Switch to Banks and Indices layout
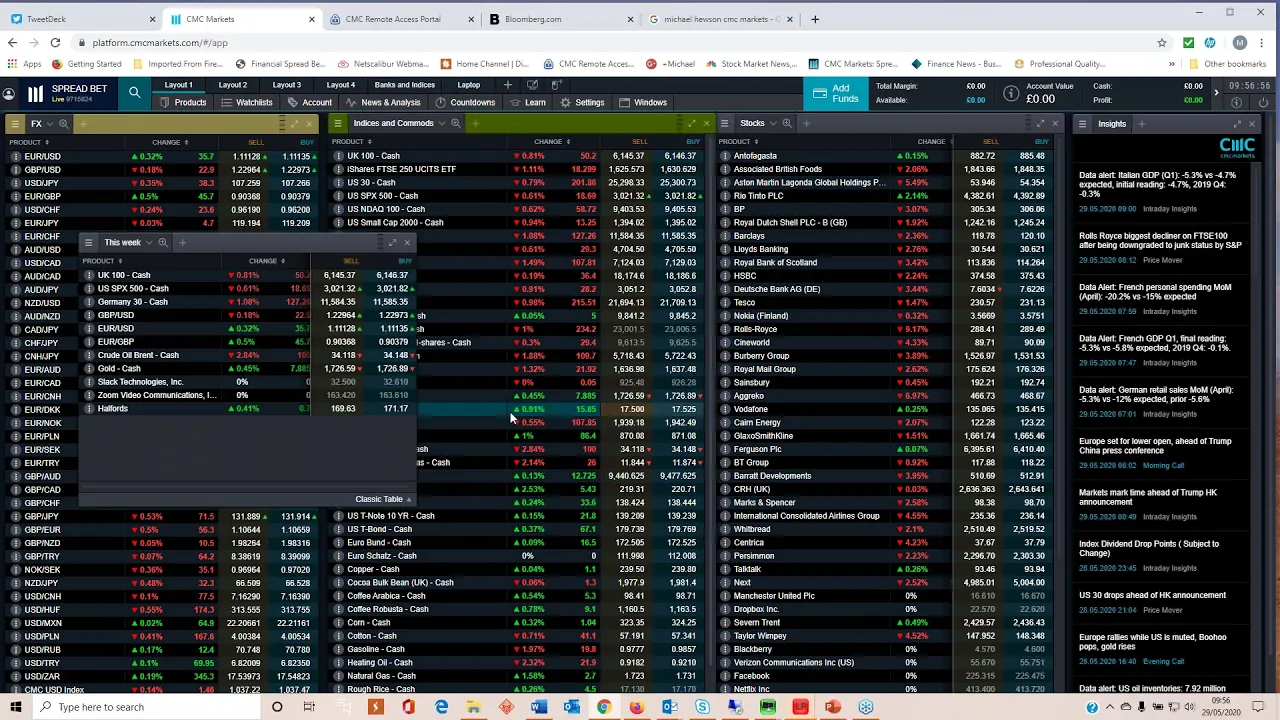The height and width of the screenshot is (720, 1280). click(x=404, y=85)
